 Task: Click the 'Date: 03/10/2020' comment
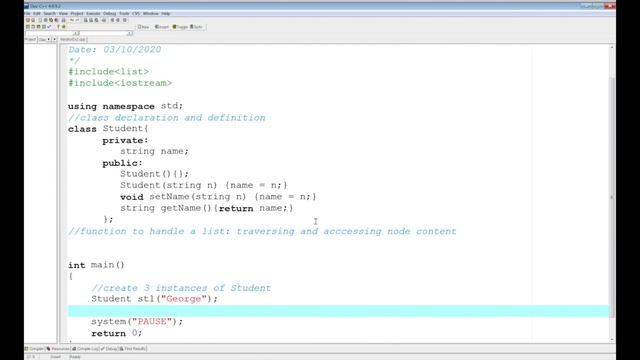pos(115,49)
